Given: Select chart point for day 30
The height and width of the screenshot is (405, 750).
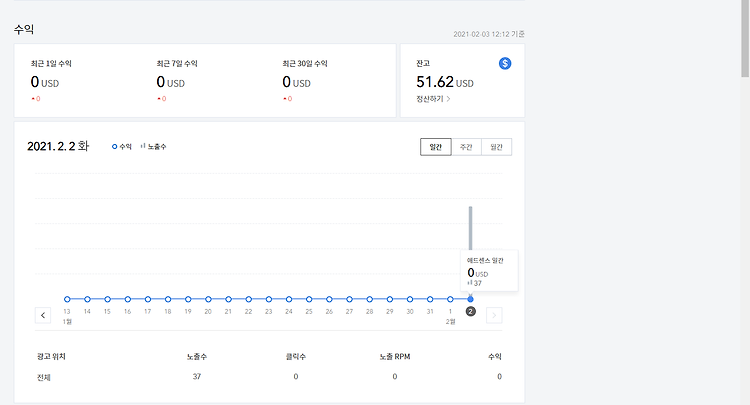Looking at the screenshot, I should pos(410,299).
